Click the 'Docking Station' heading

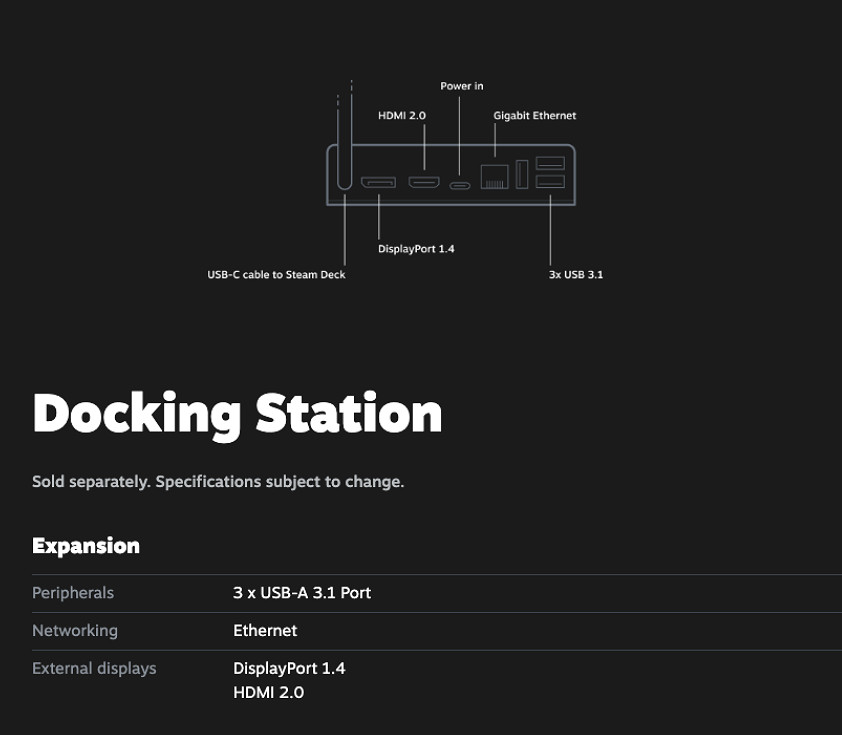(237, 412)
